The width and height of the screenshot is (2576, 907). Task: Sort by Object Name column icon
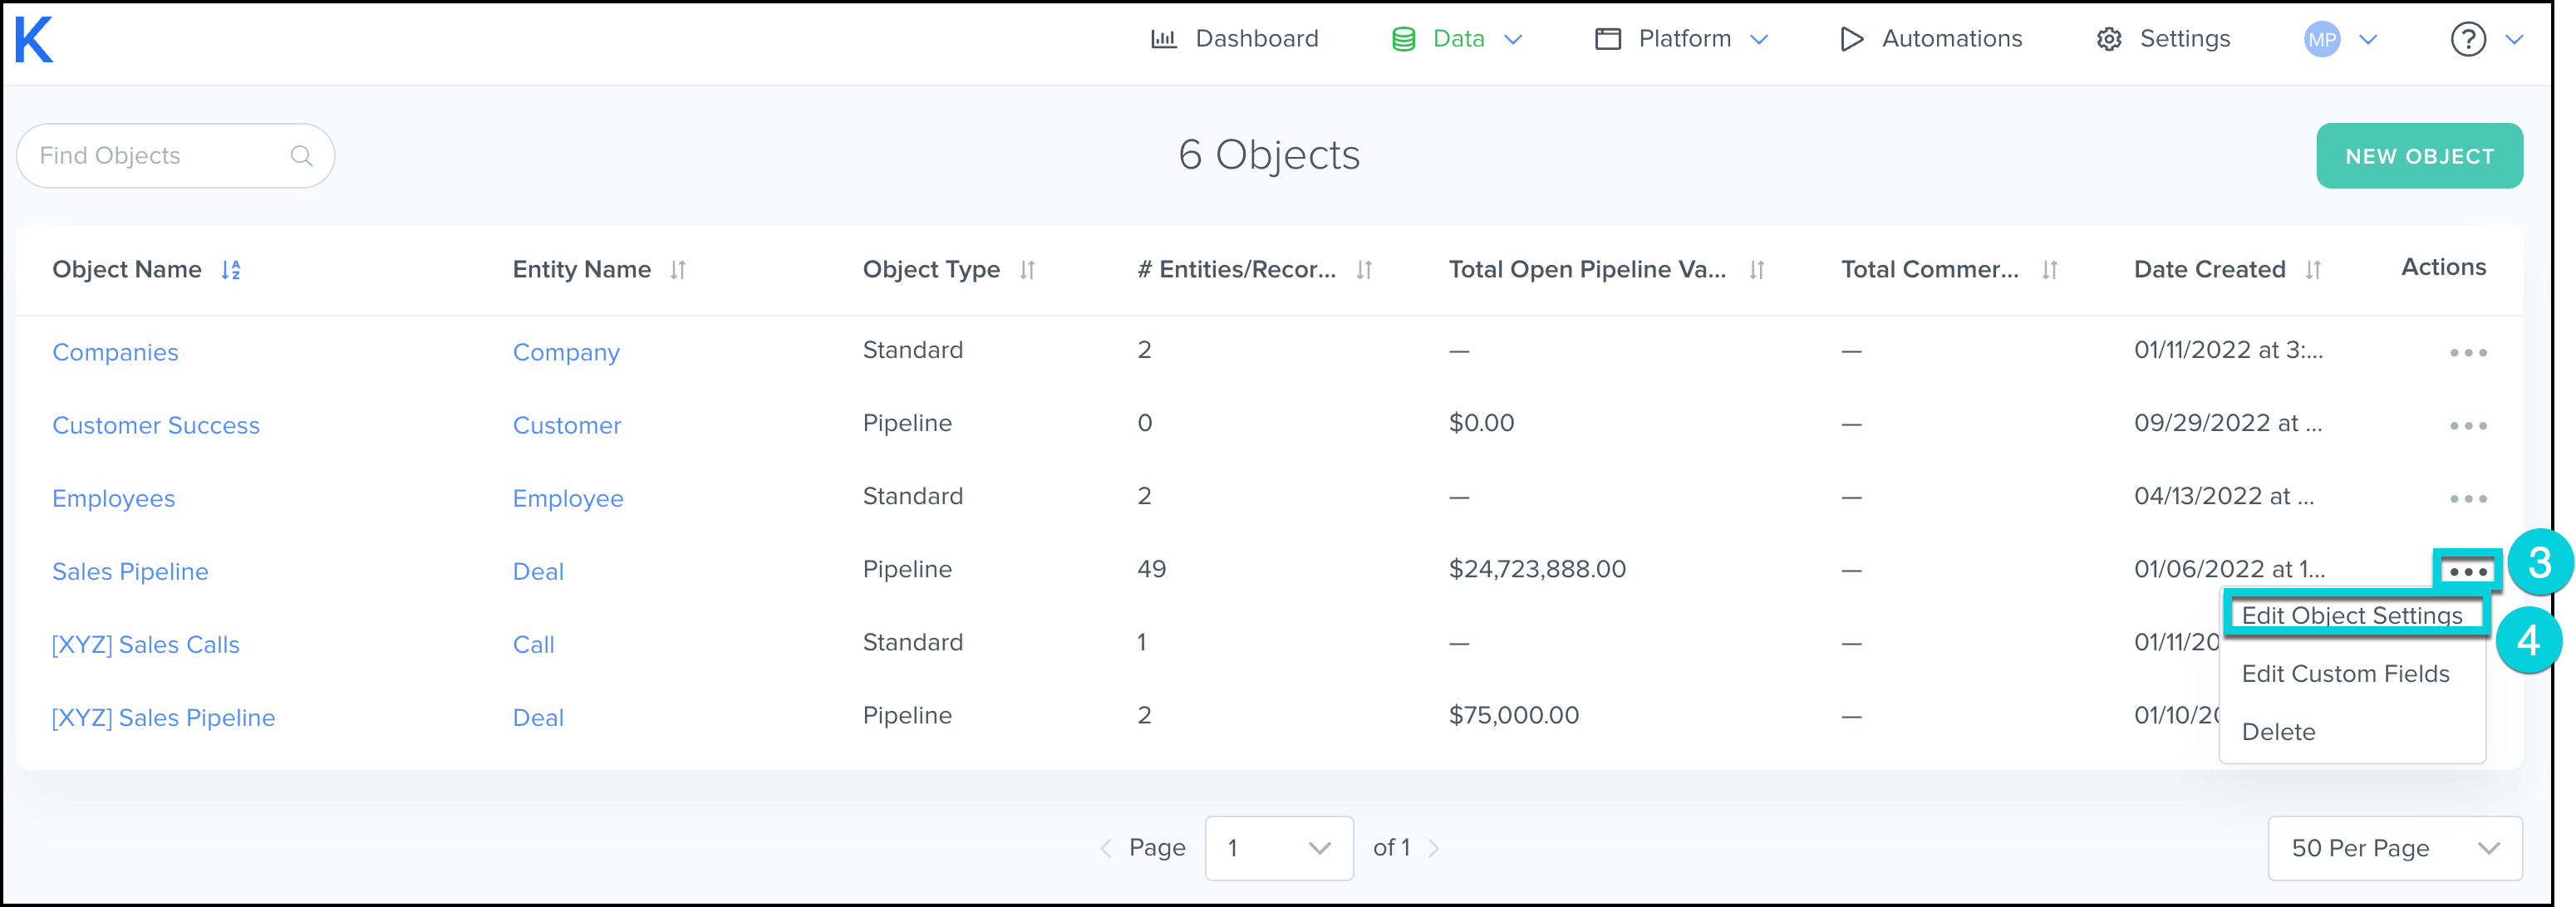pyautogui.click(x=231, y=270)
